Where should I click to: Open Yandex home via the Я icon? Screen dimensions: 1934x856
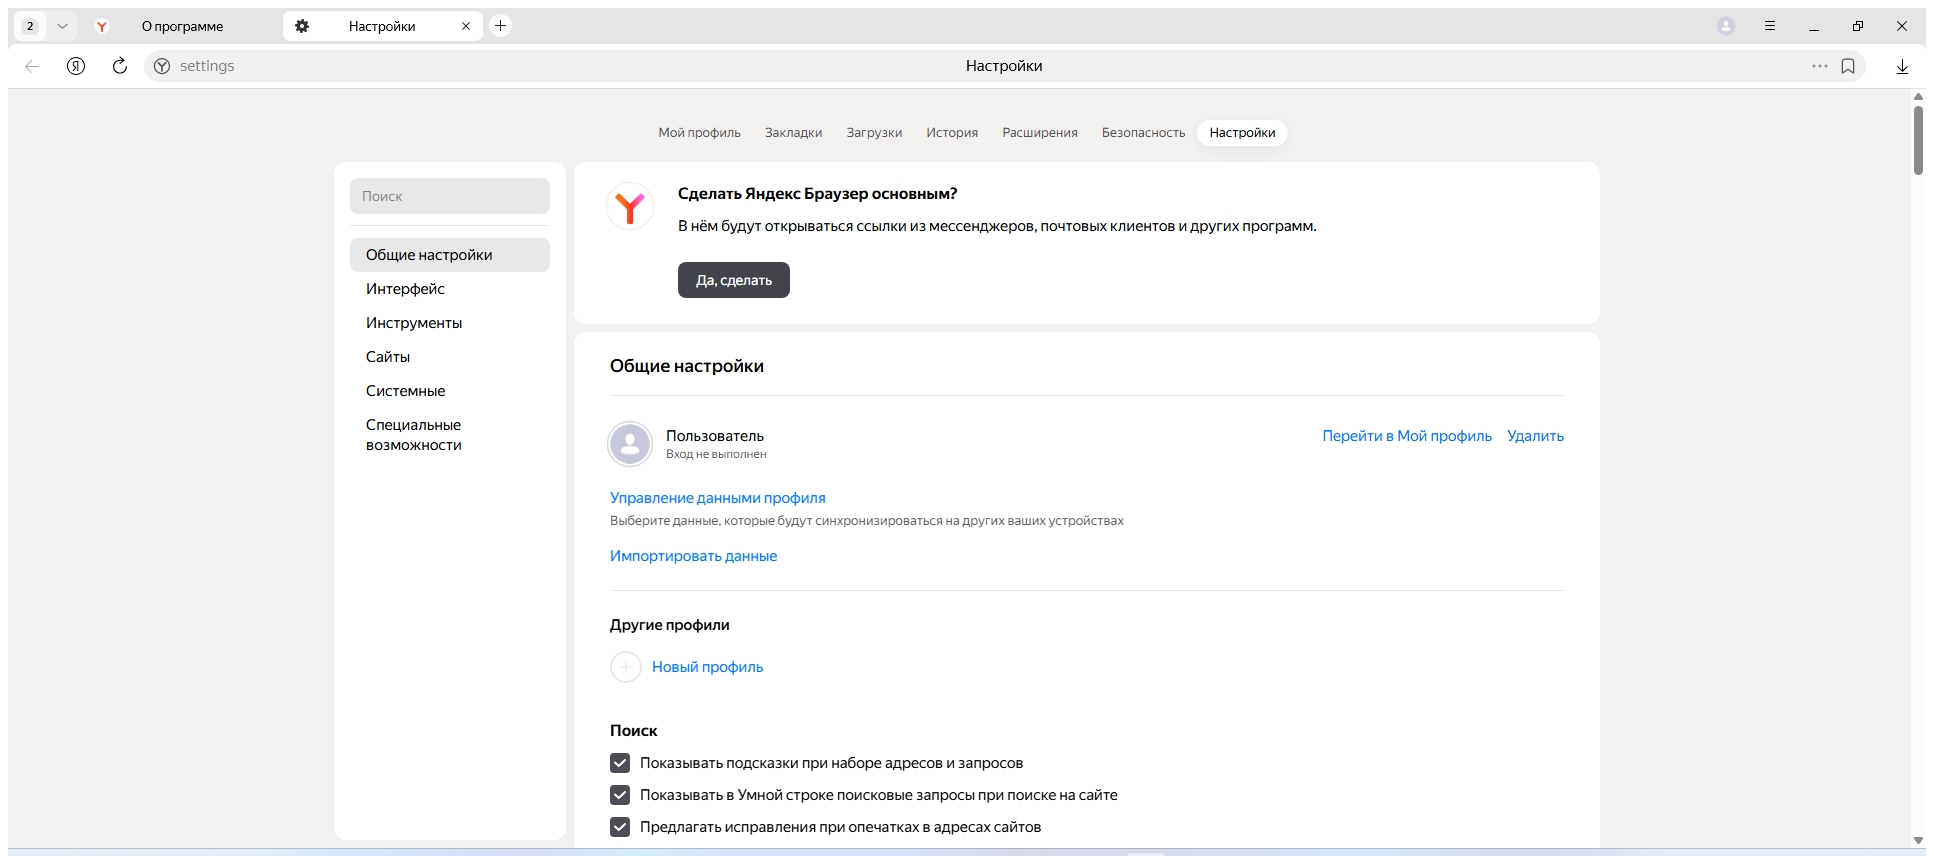[76, 66]
